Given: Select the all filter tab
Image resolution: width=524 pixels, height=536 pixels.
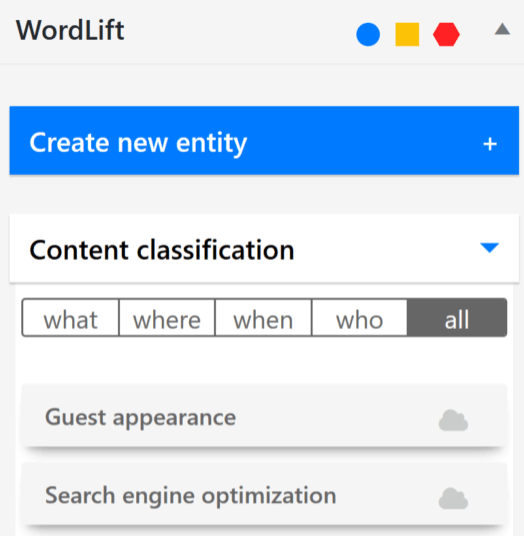Looking at the screenshot, I should (457, 318).
